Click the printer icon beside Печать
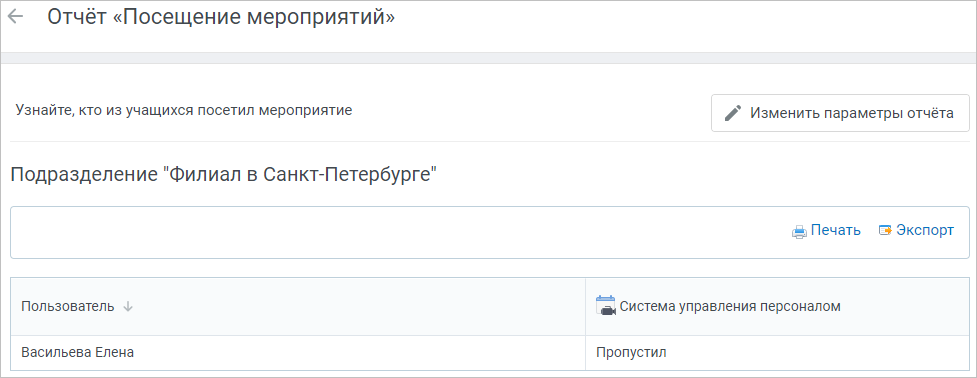 point(799,231)
